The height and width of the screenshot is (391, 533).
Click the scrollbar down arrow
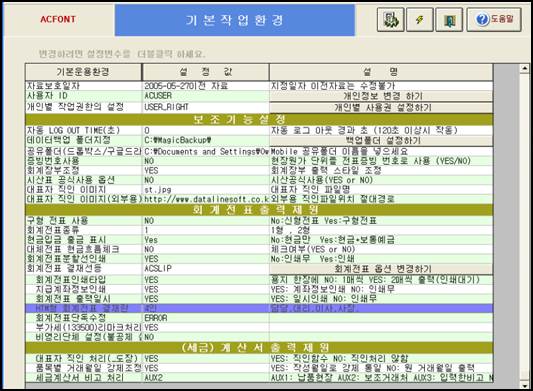524,386
